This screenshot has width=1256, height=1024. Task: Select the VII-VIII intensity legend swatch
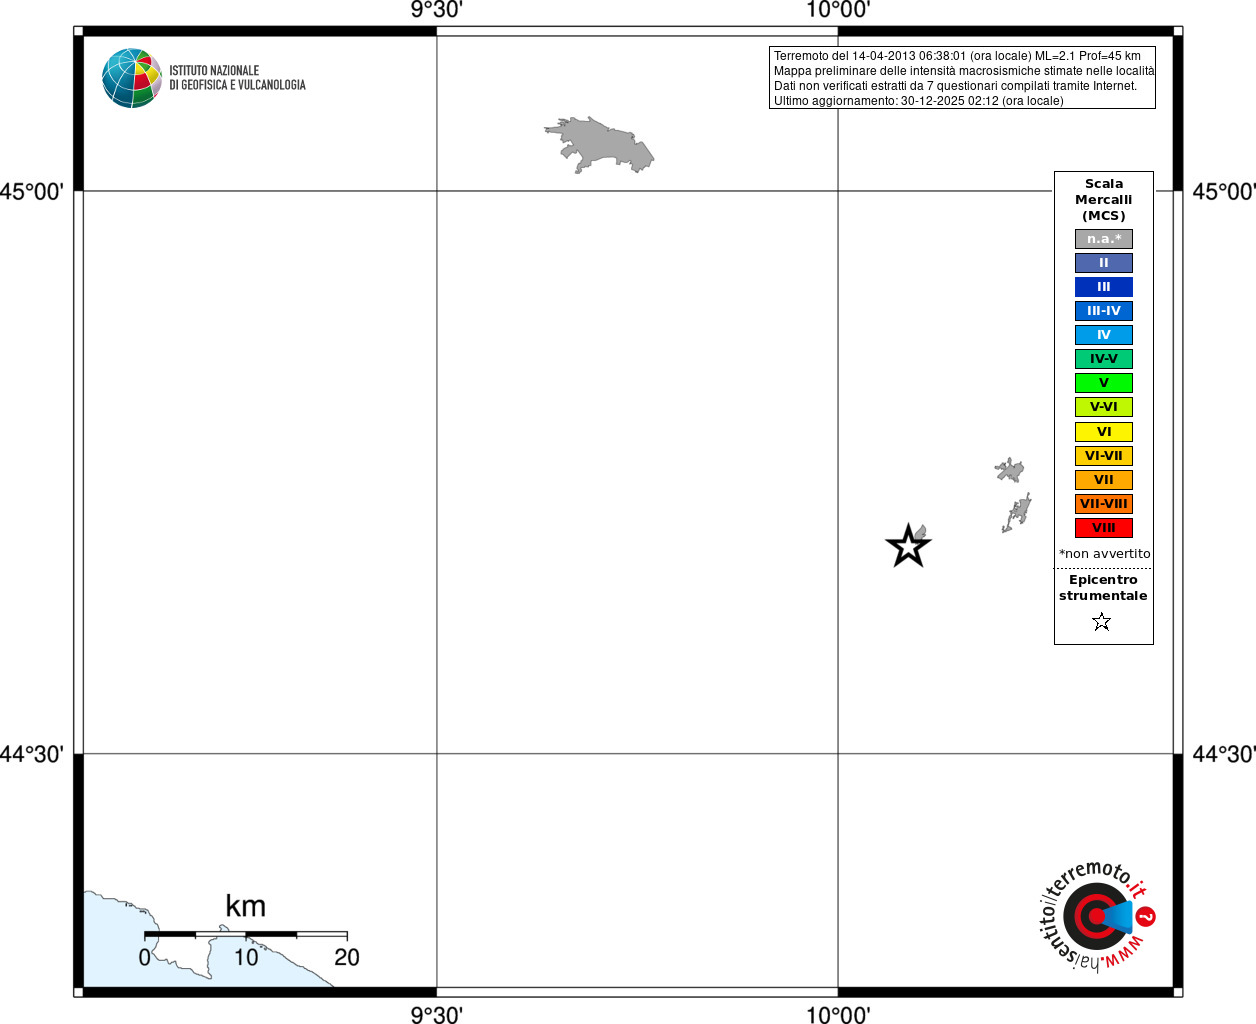(x=1104, y=504)
